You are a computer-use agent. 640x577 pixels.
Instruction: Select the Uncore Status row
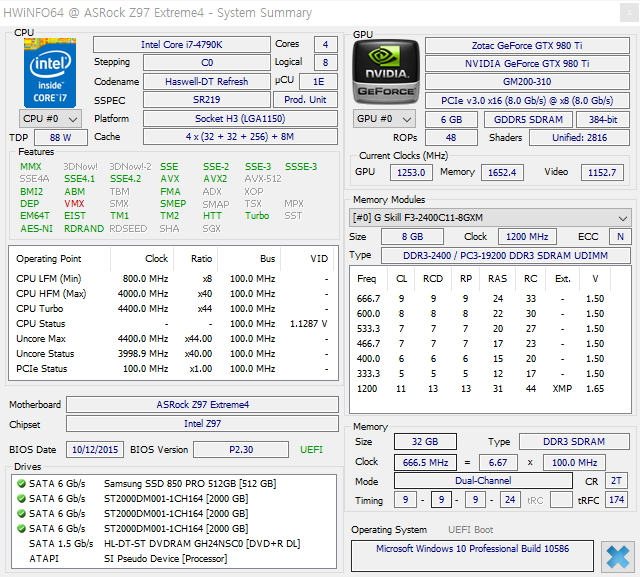[172, 354]
